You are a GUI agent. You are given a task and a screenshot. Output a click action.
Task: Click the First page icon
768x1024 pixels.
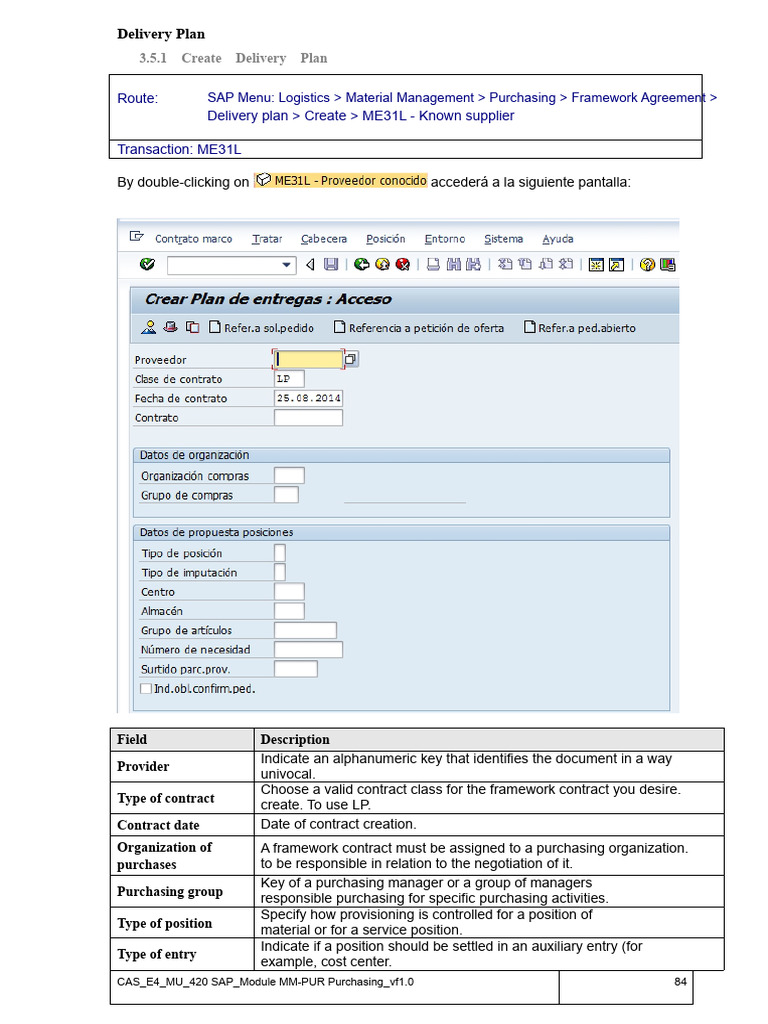click(505, 264)
